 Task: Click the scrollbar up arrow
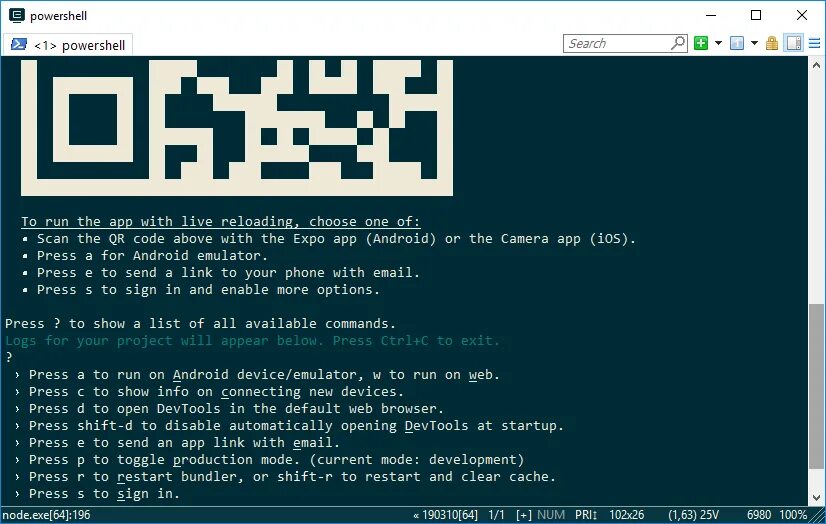[817, 65]
